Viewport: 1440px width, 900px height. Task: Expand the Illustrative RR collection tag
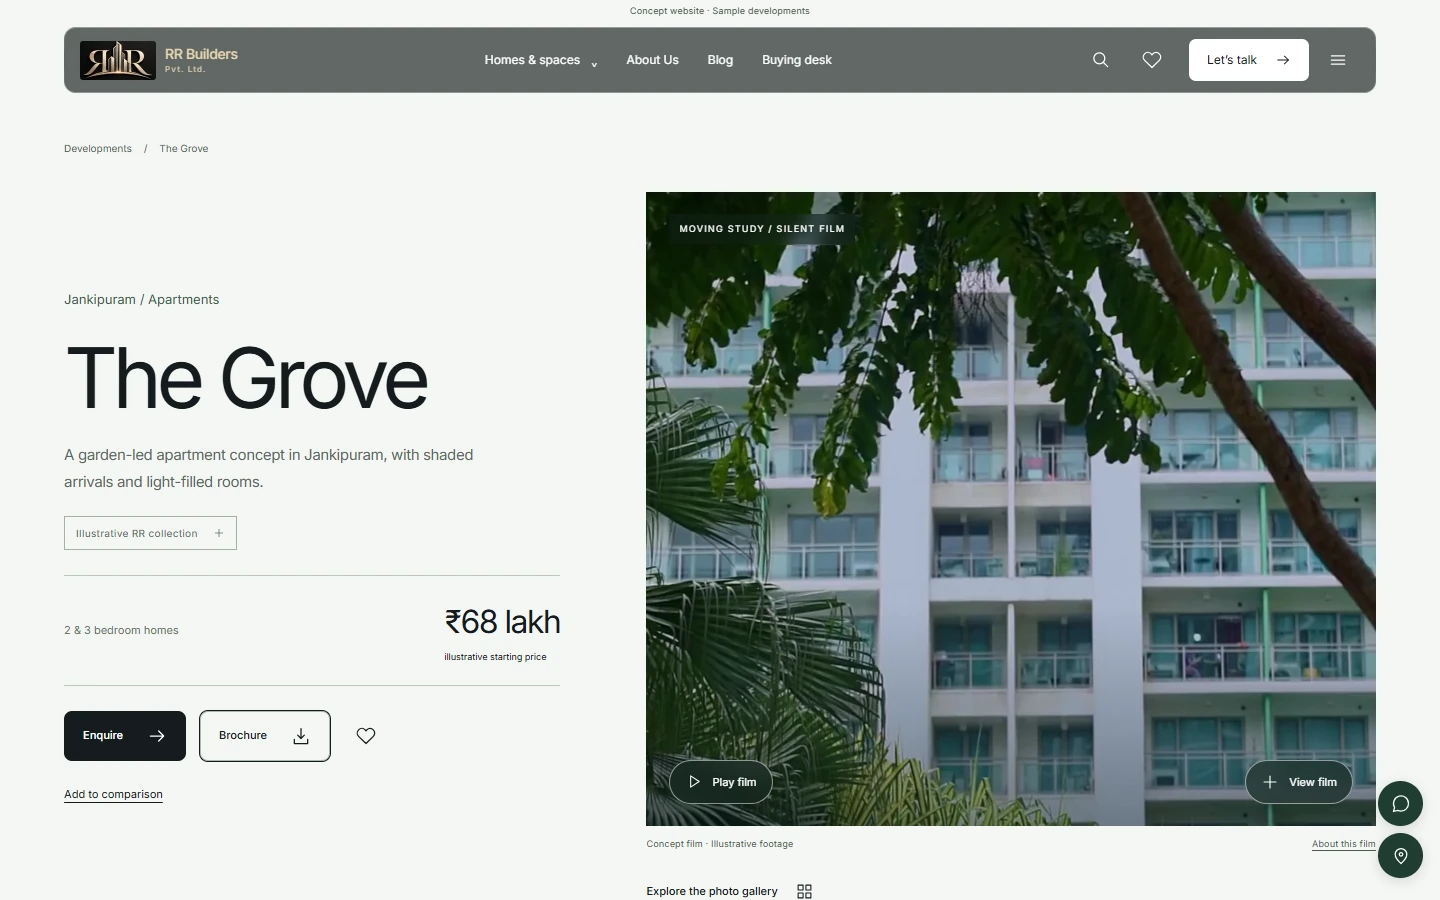pyautogui.click(x=150, y=533)
